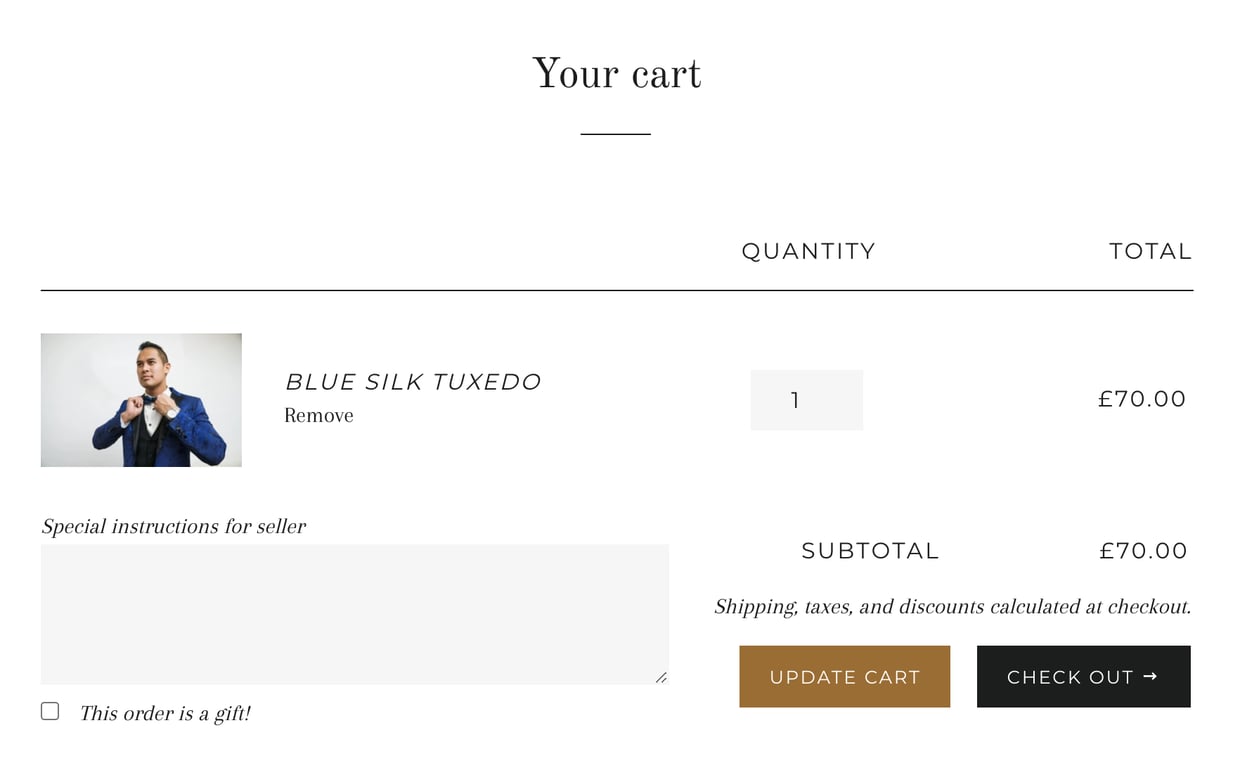1240x768 pixels.
Task: Click the shipping and taxes checkout note
Action: pyautogui.click(x=952, y=606)
